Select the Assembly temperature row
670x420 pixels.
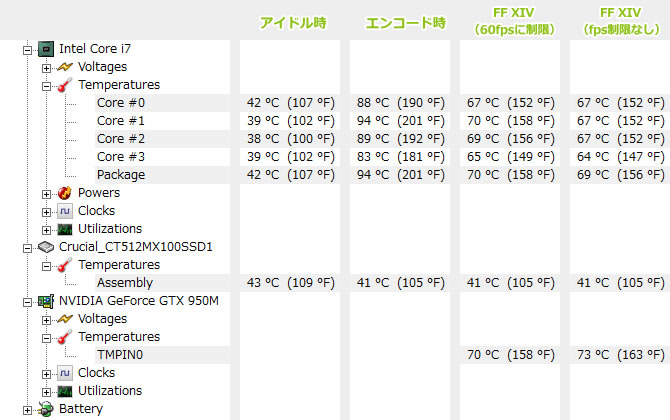click(x=162, y=283)
